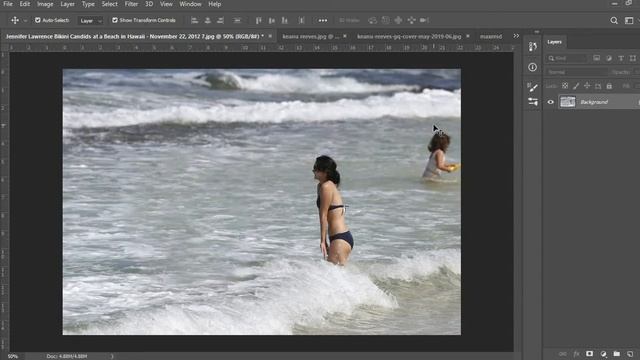Click the 3D Mode label in options bar
This screenshot has width=640, height=360.
coord(349,20)
